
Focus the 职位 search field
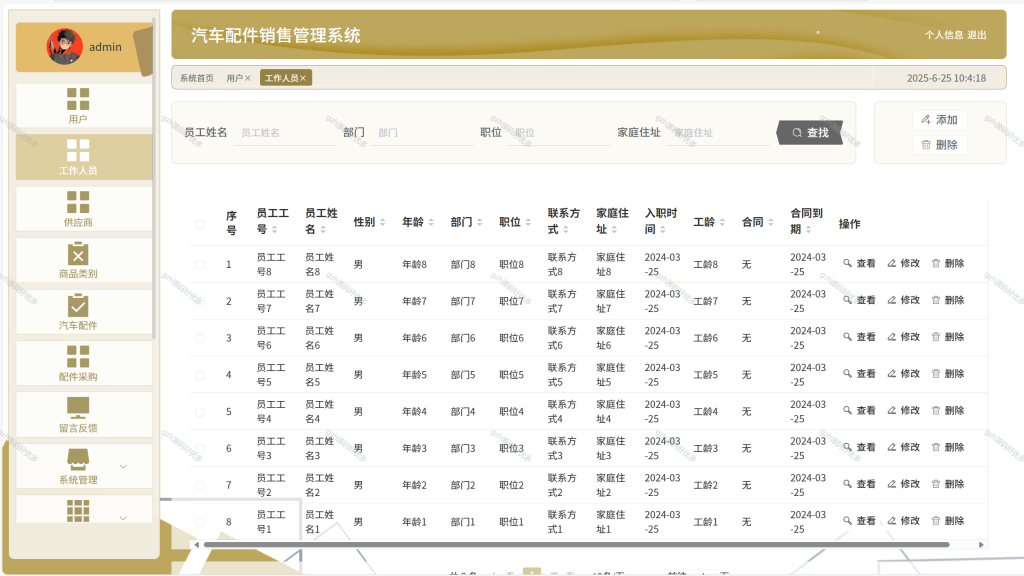560,133
